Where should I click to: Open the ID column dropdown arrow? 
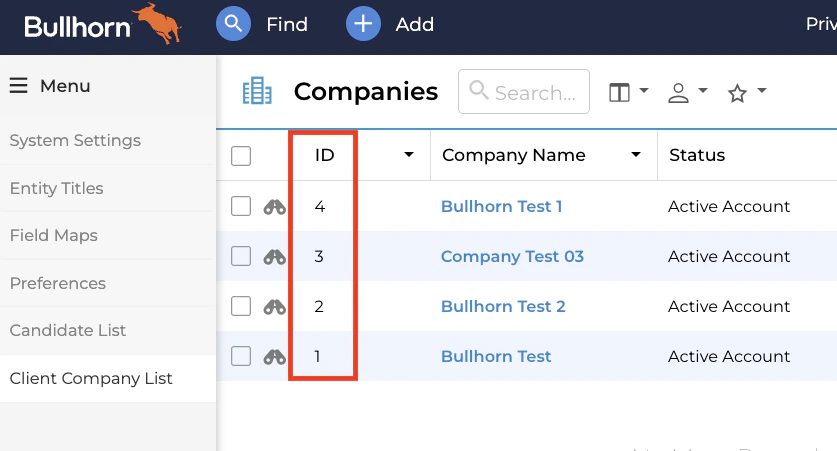(x=409, y=155)
